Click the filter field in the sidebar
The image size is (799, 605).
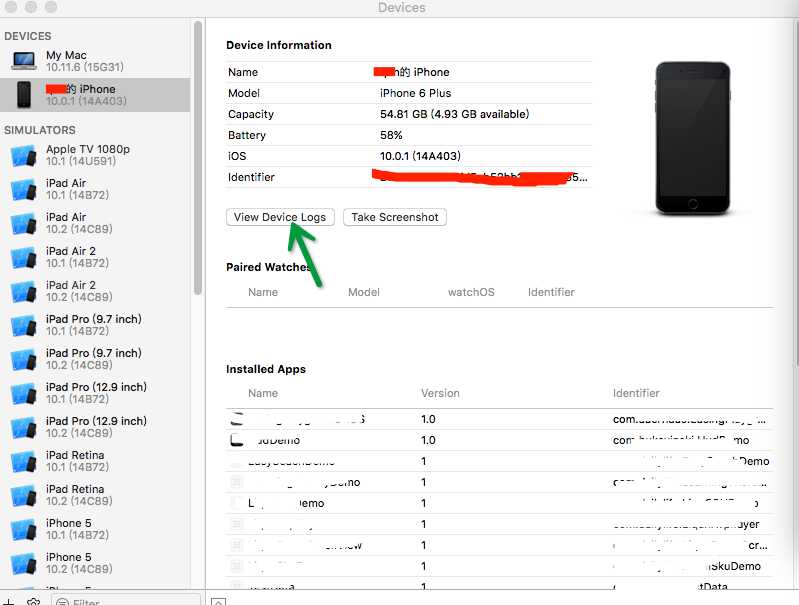tap(126, 601)
